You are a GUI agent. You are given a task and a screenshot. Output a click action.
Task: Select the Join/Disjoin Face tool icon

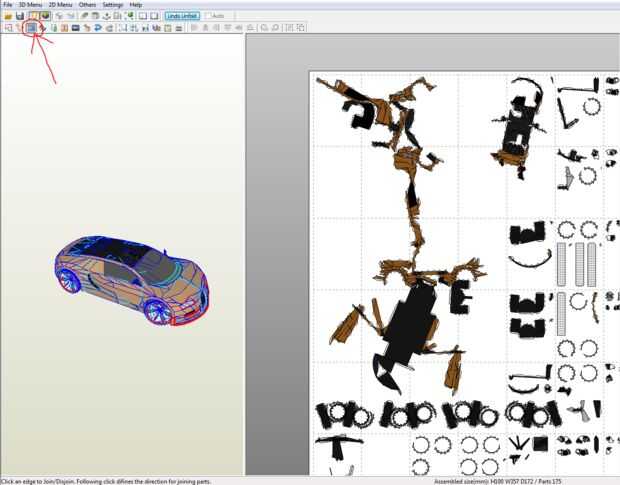(31, 28)
